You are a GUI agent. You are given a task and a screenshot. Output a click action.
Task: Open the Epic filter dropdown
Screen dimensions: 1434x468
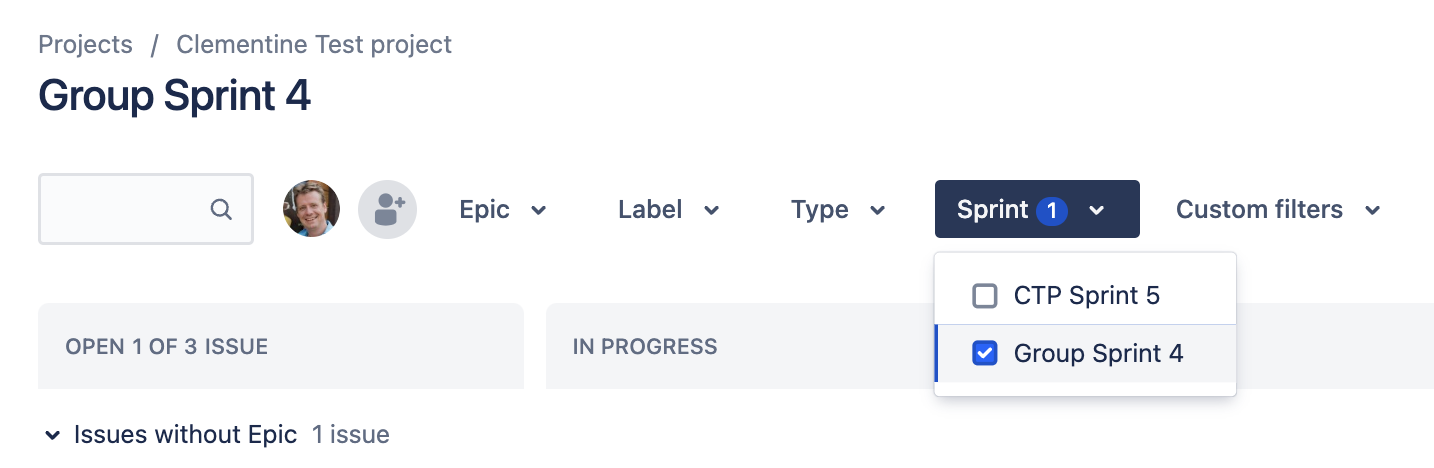pyautogui.click(x=503, y=209)
